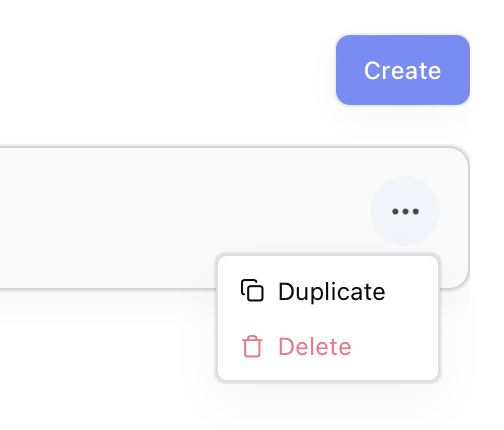This screenshot has width=504, height=430.
Task: Remove the item using the trash icon
Action: click(x=252, y=346)
